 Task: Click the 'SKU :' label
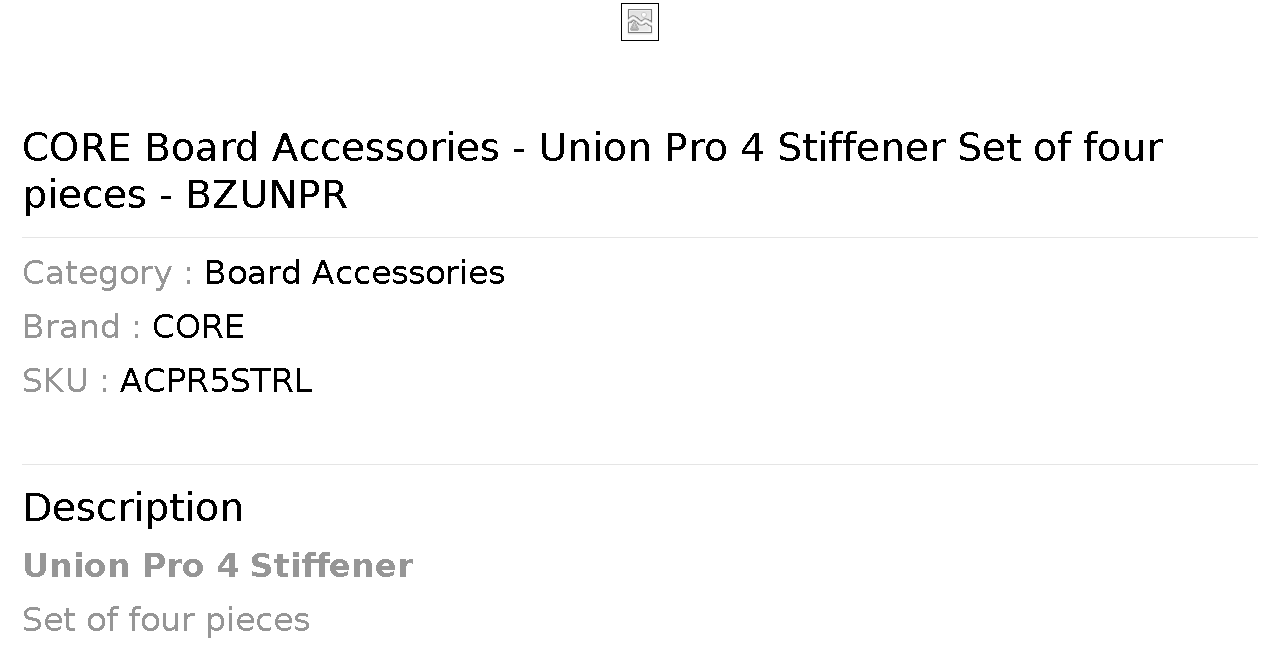tap(66, 381)
